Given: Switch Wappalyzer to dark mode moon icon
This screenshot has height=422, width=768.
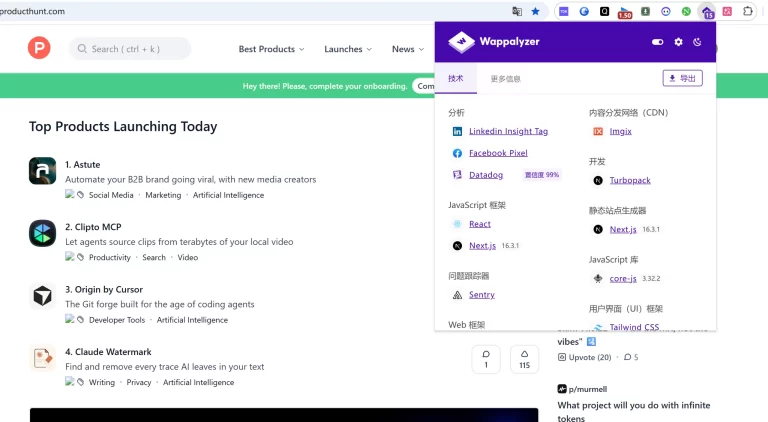Looking at the screenshot, I should (697, 42).
